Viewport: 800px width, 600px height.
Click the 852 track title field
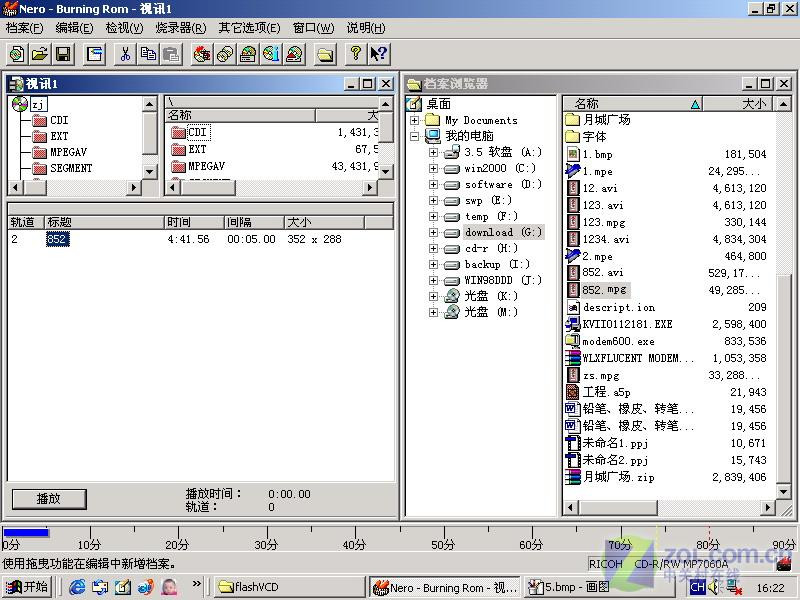(57, 239)
